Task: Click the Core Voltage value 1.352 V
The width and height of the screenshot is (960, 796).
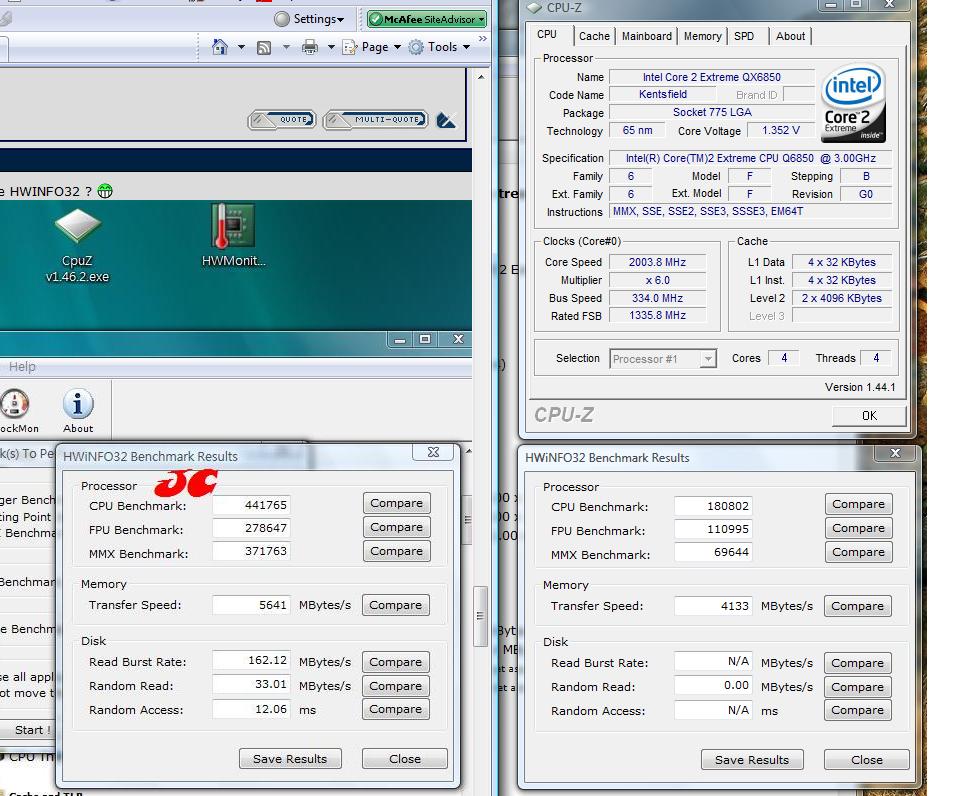Action: pyautogui.click(x=781, y=130)
